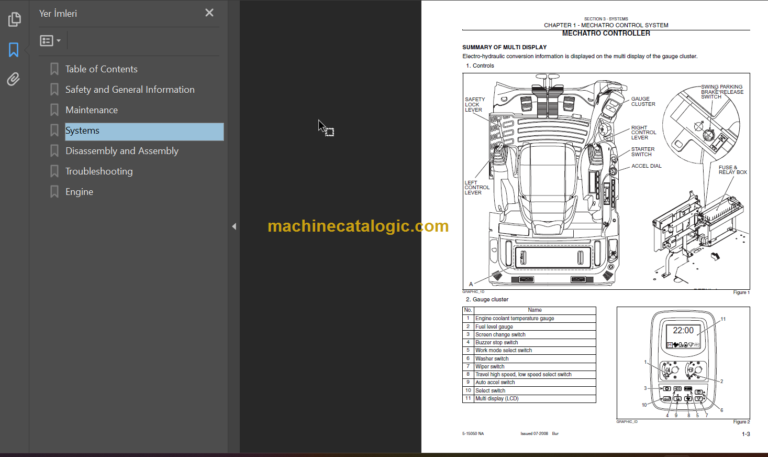Open the Safety and General Information bookmark
The width and height of the screenshot is (768, 457).
tap(130, 90)
